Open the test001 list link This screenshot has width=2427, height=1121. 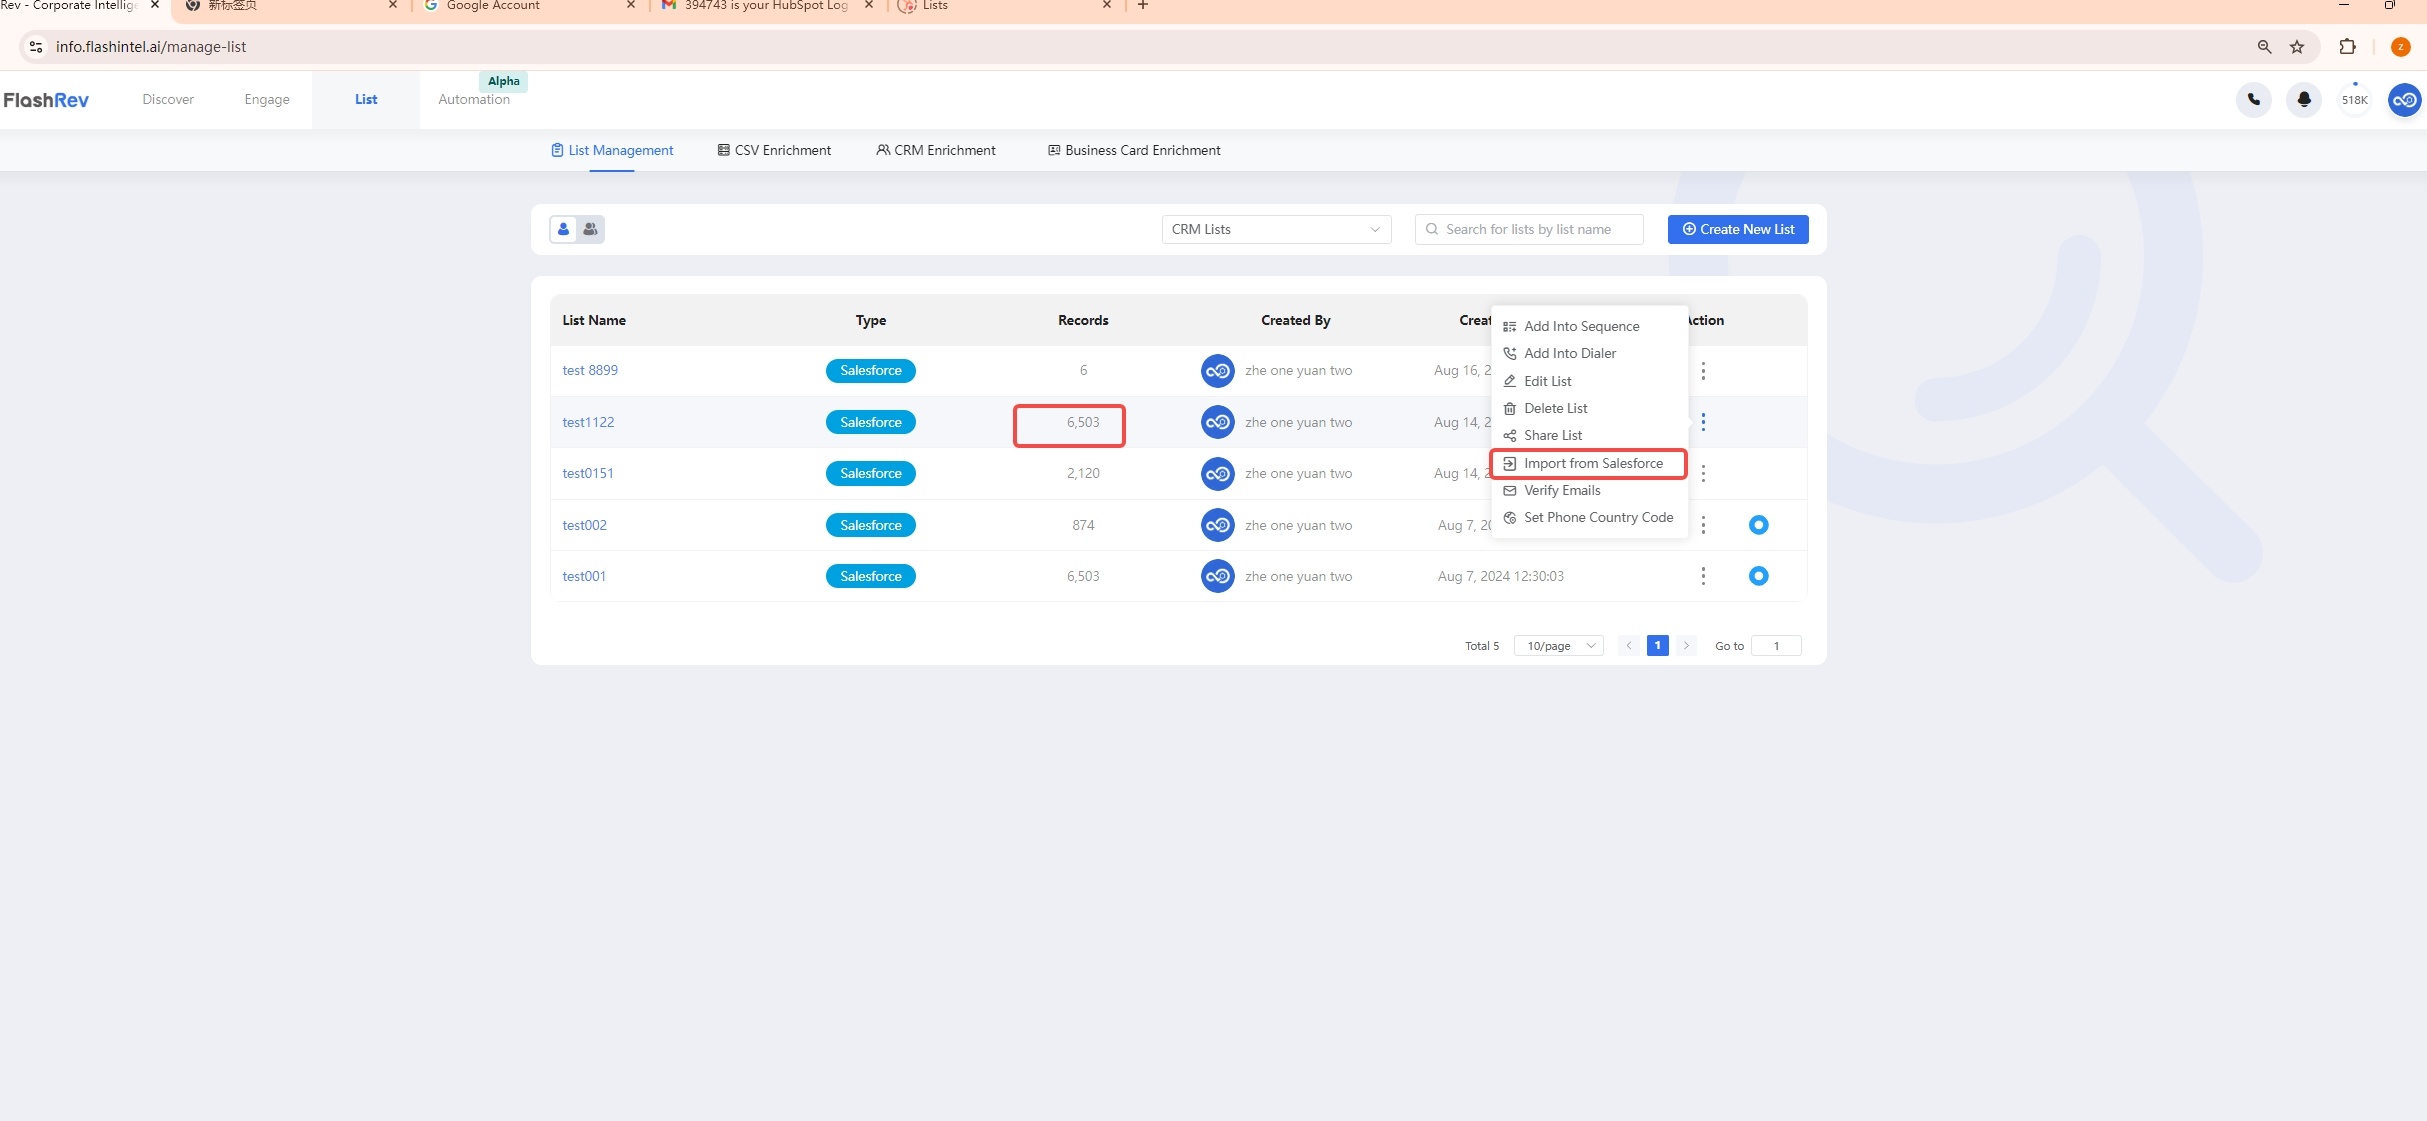[584, 576]
